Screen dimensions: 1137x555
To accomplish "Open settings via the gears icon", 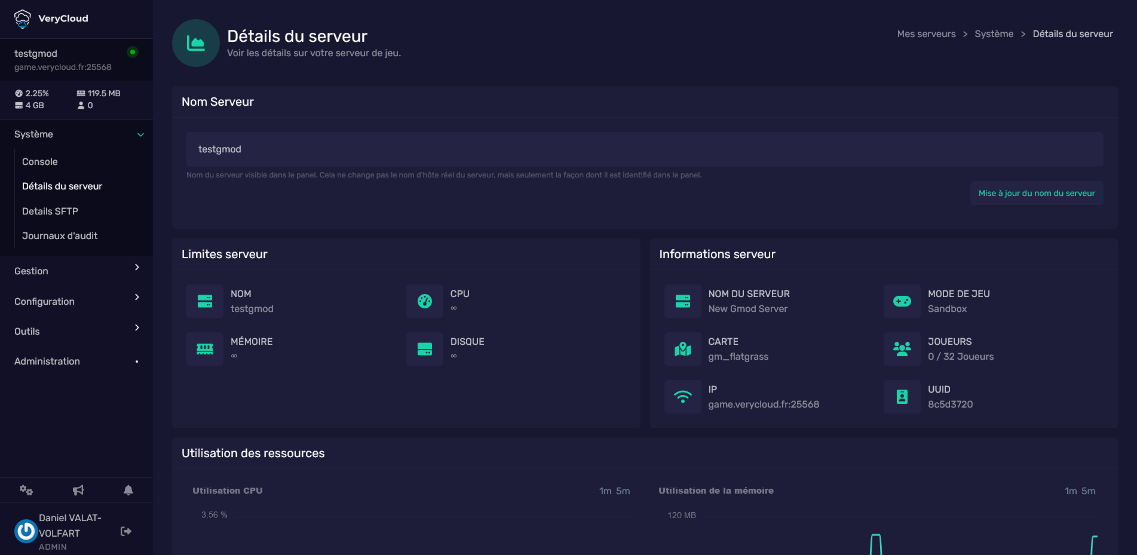I will pos(27,490).
